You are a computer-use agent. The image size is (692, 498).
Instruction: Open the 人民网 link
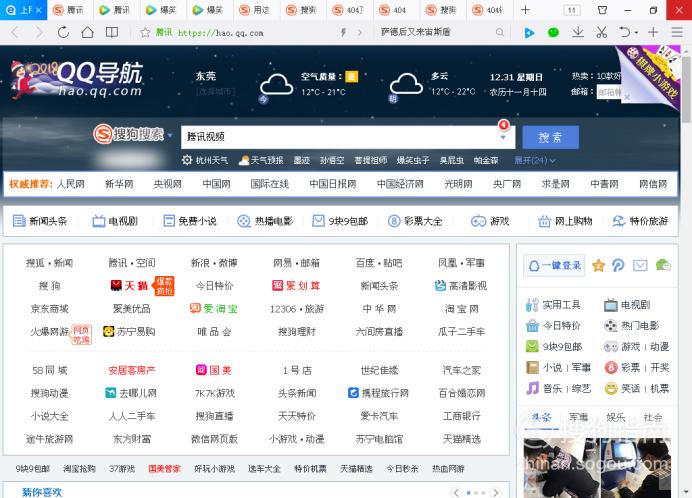coord(71,184)
